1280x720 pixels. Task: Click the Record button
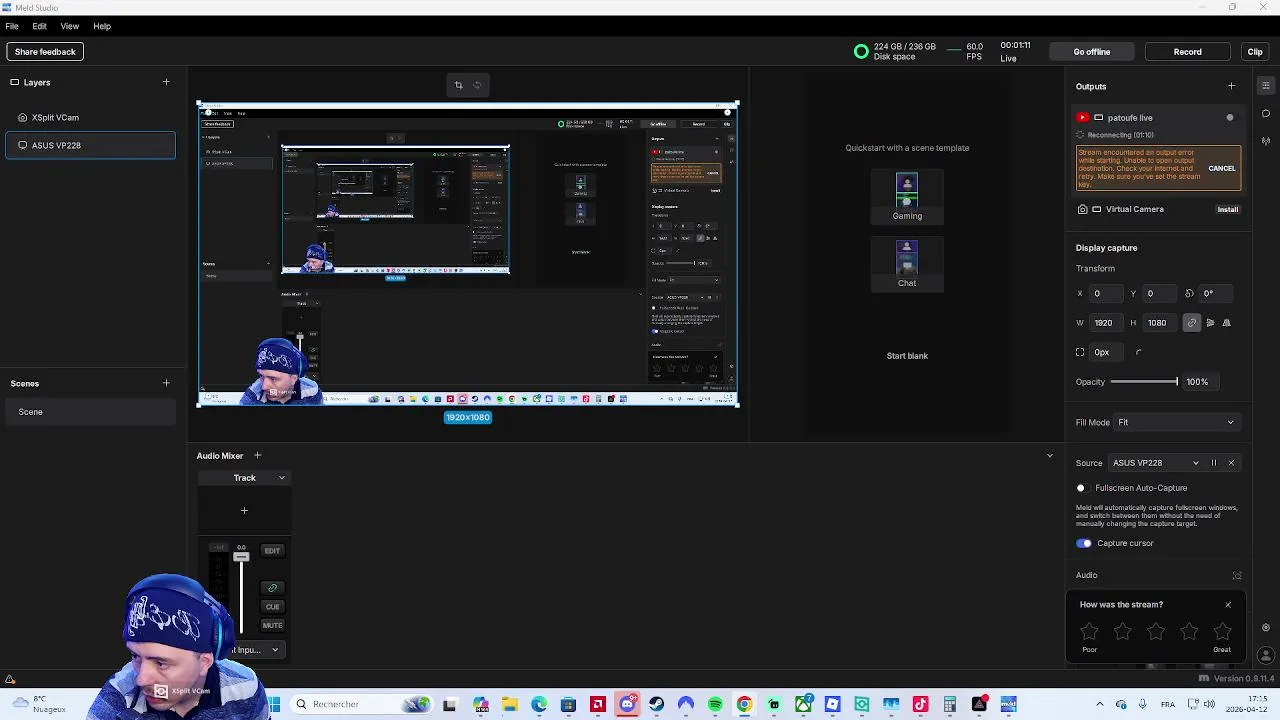pyautogui.click(x=1188, y=52)
